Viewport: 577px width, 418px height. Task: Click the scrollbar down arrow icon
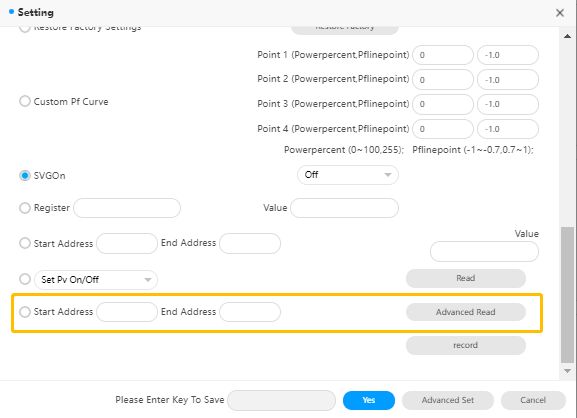click(x=567, y=371)
